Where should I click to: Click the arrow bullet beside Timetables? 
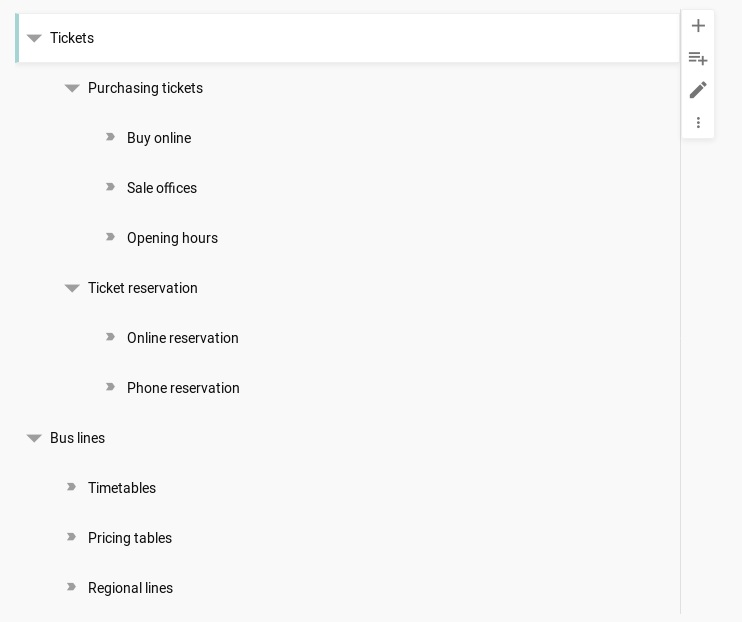pyautogui.click(x=71, y=487)
